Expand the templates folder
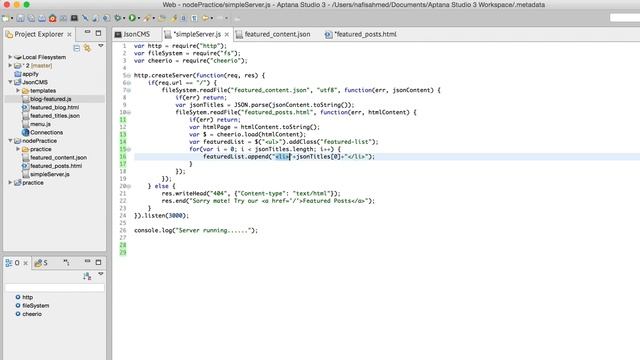This screenshot has width=640, height=360. [x=18, y=91]
